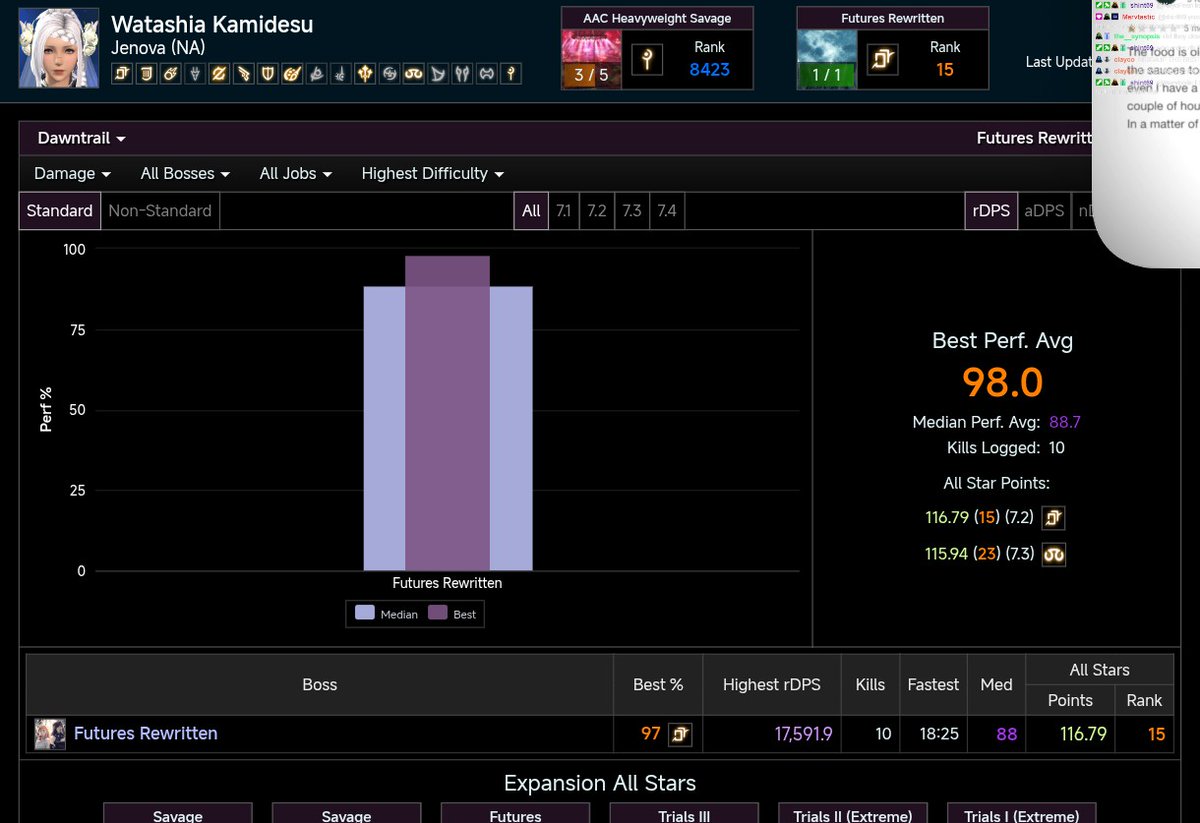Choose the Paladin shield job icon

pyautogui.click(x=268, y=73)
